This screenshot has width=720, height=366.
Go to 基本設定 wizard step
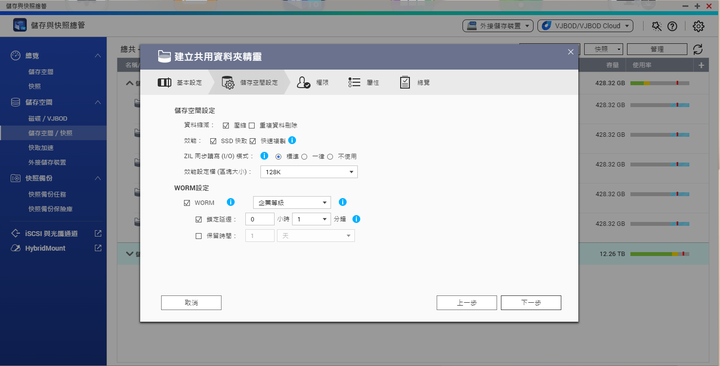click(x=180, y=83)
